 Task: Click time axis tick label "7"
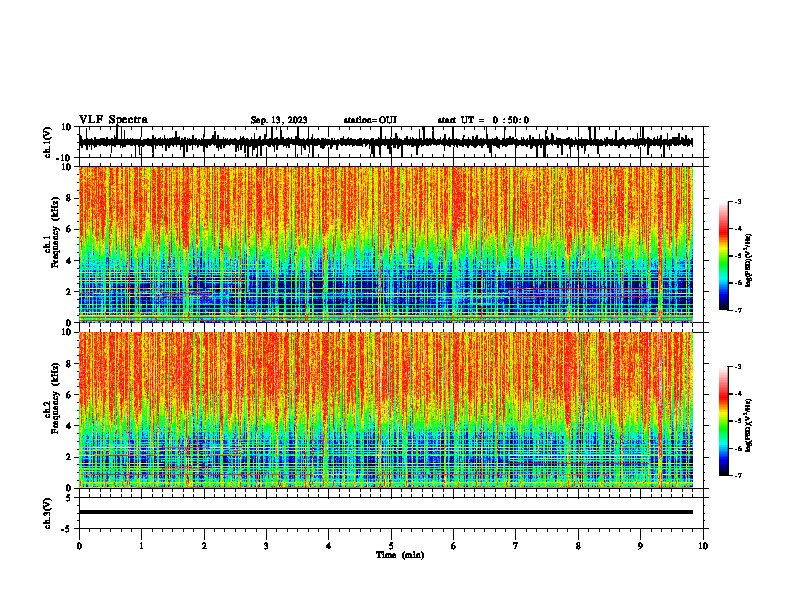click(516, 546)
